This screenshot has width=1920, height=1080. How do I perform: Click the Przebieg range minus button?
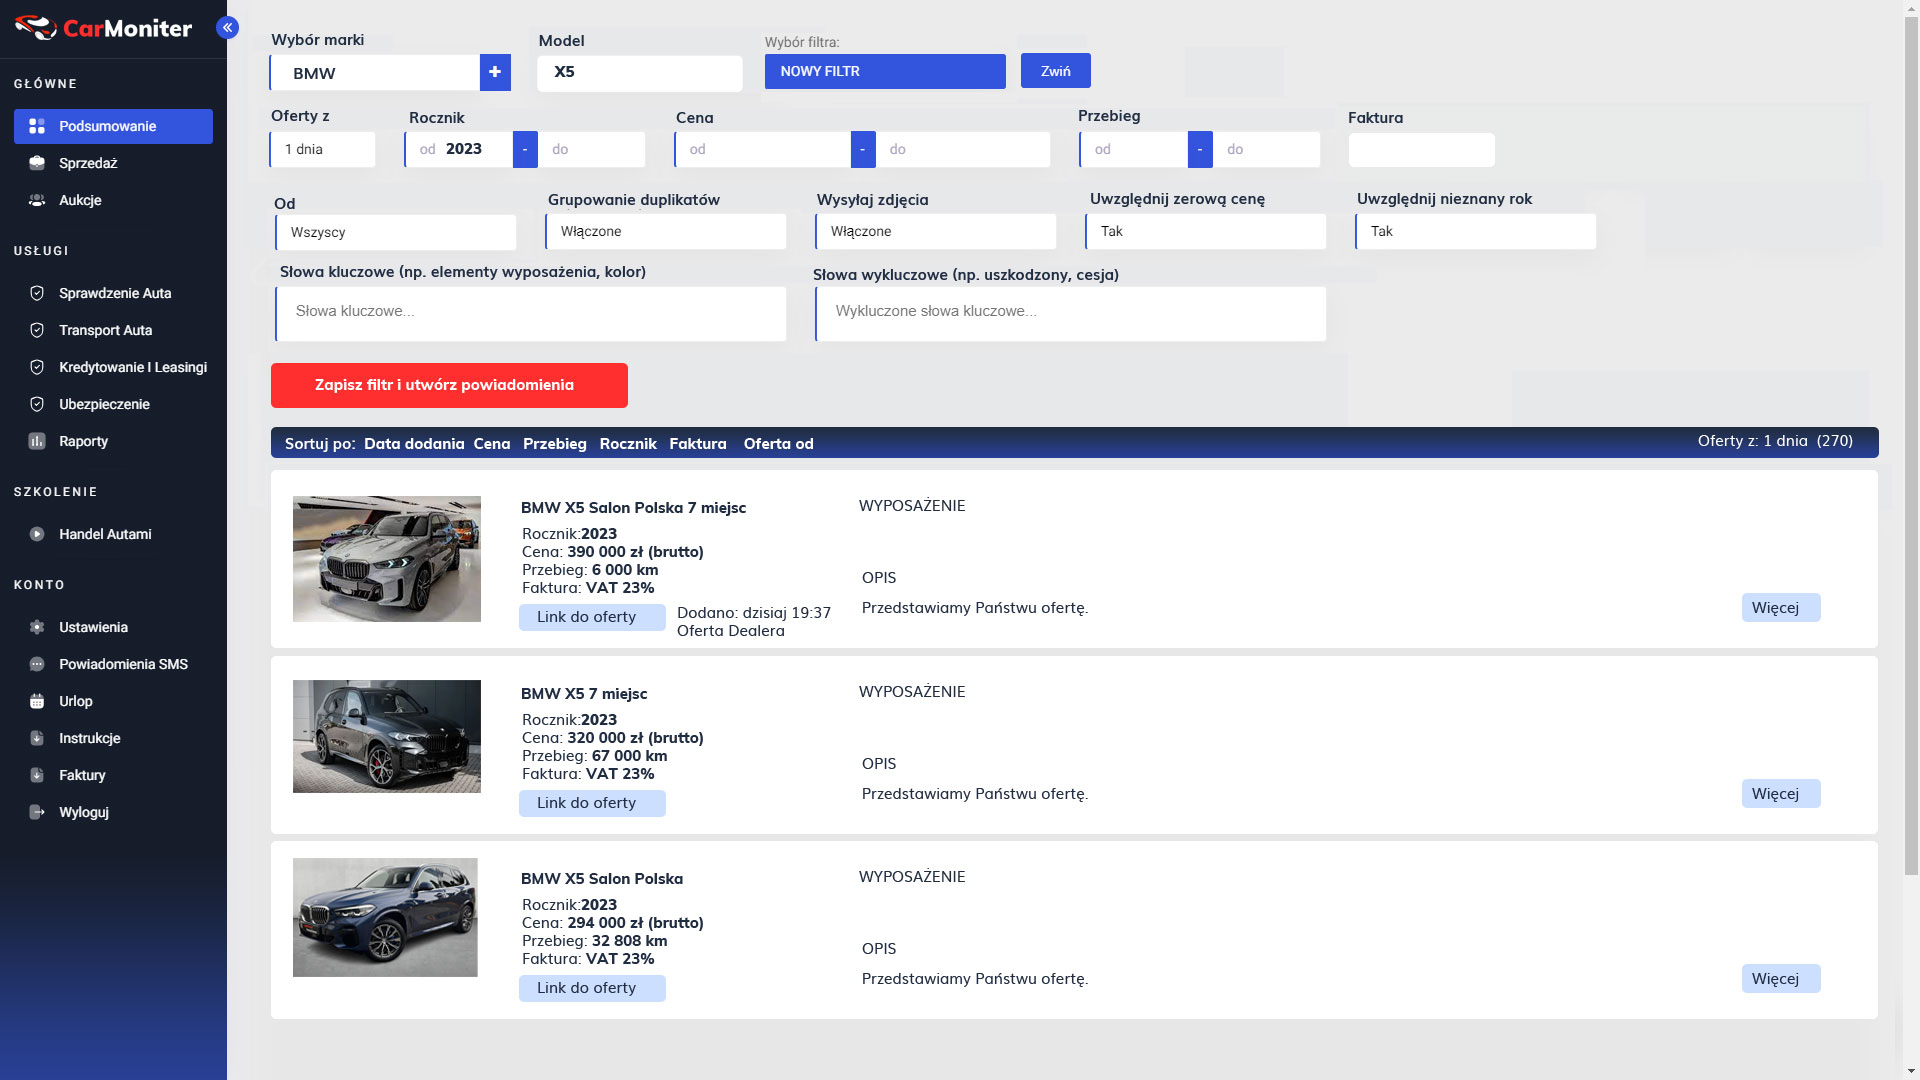coord(1200,149)
